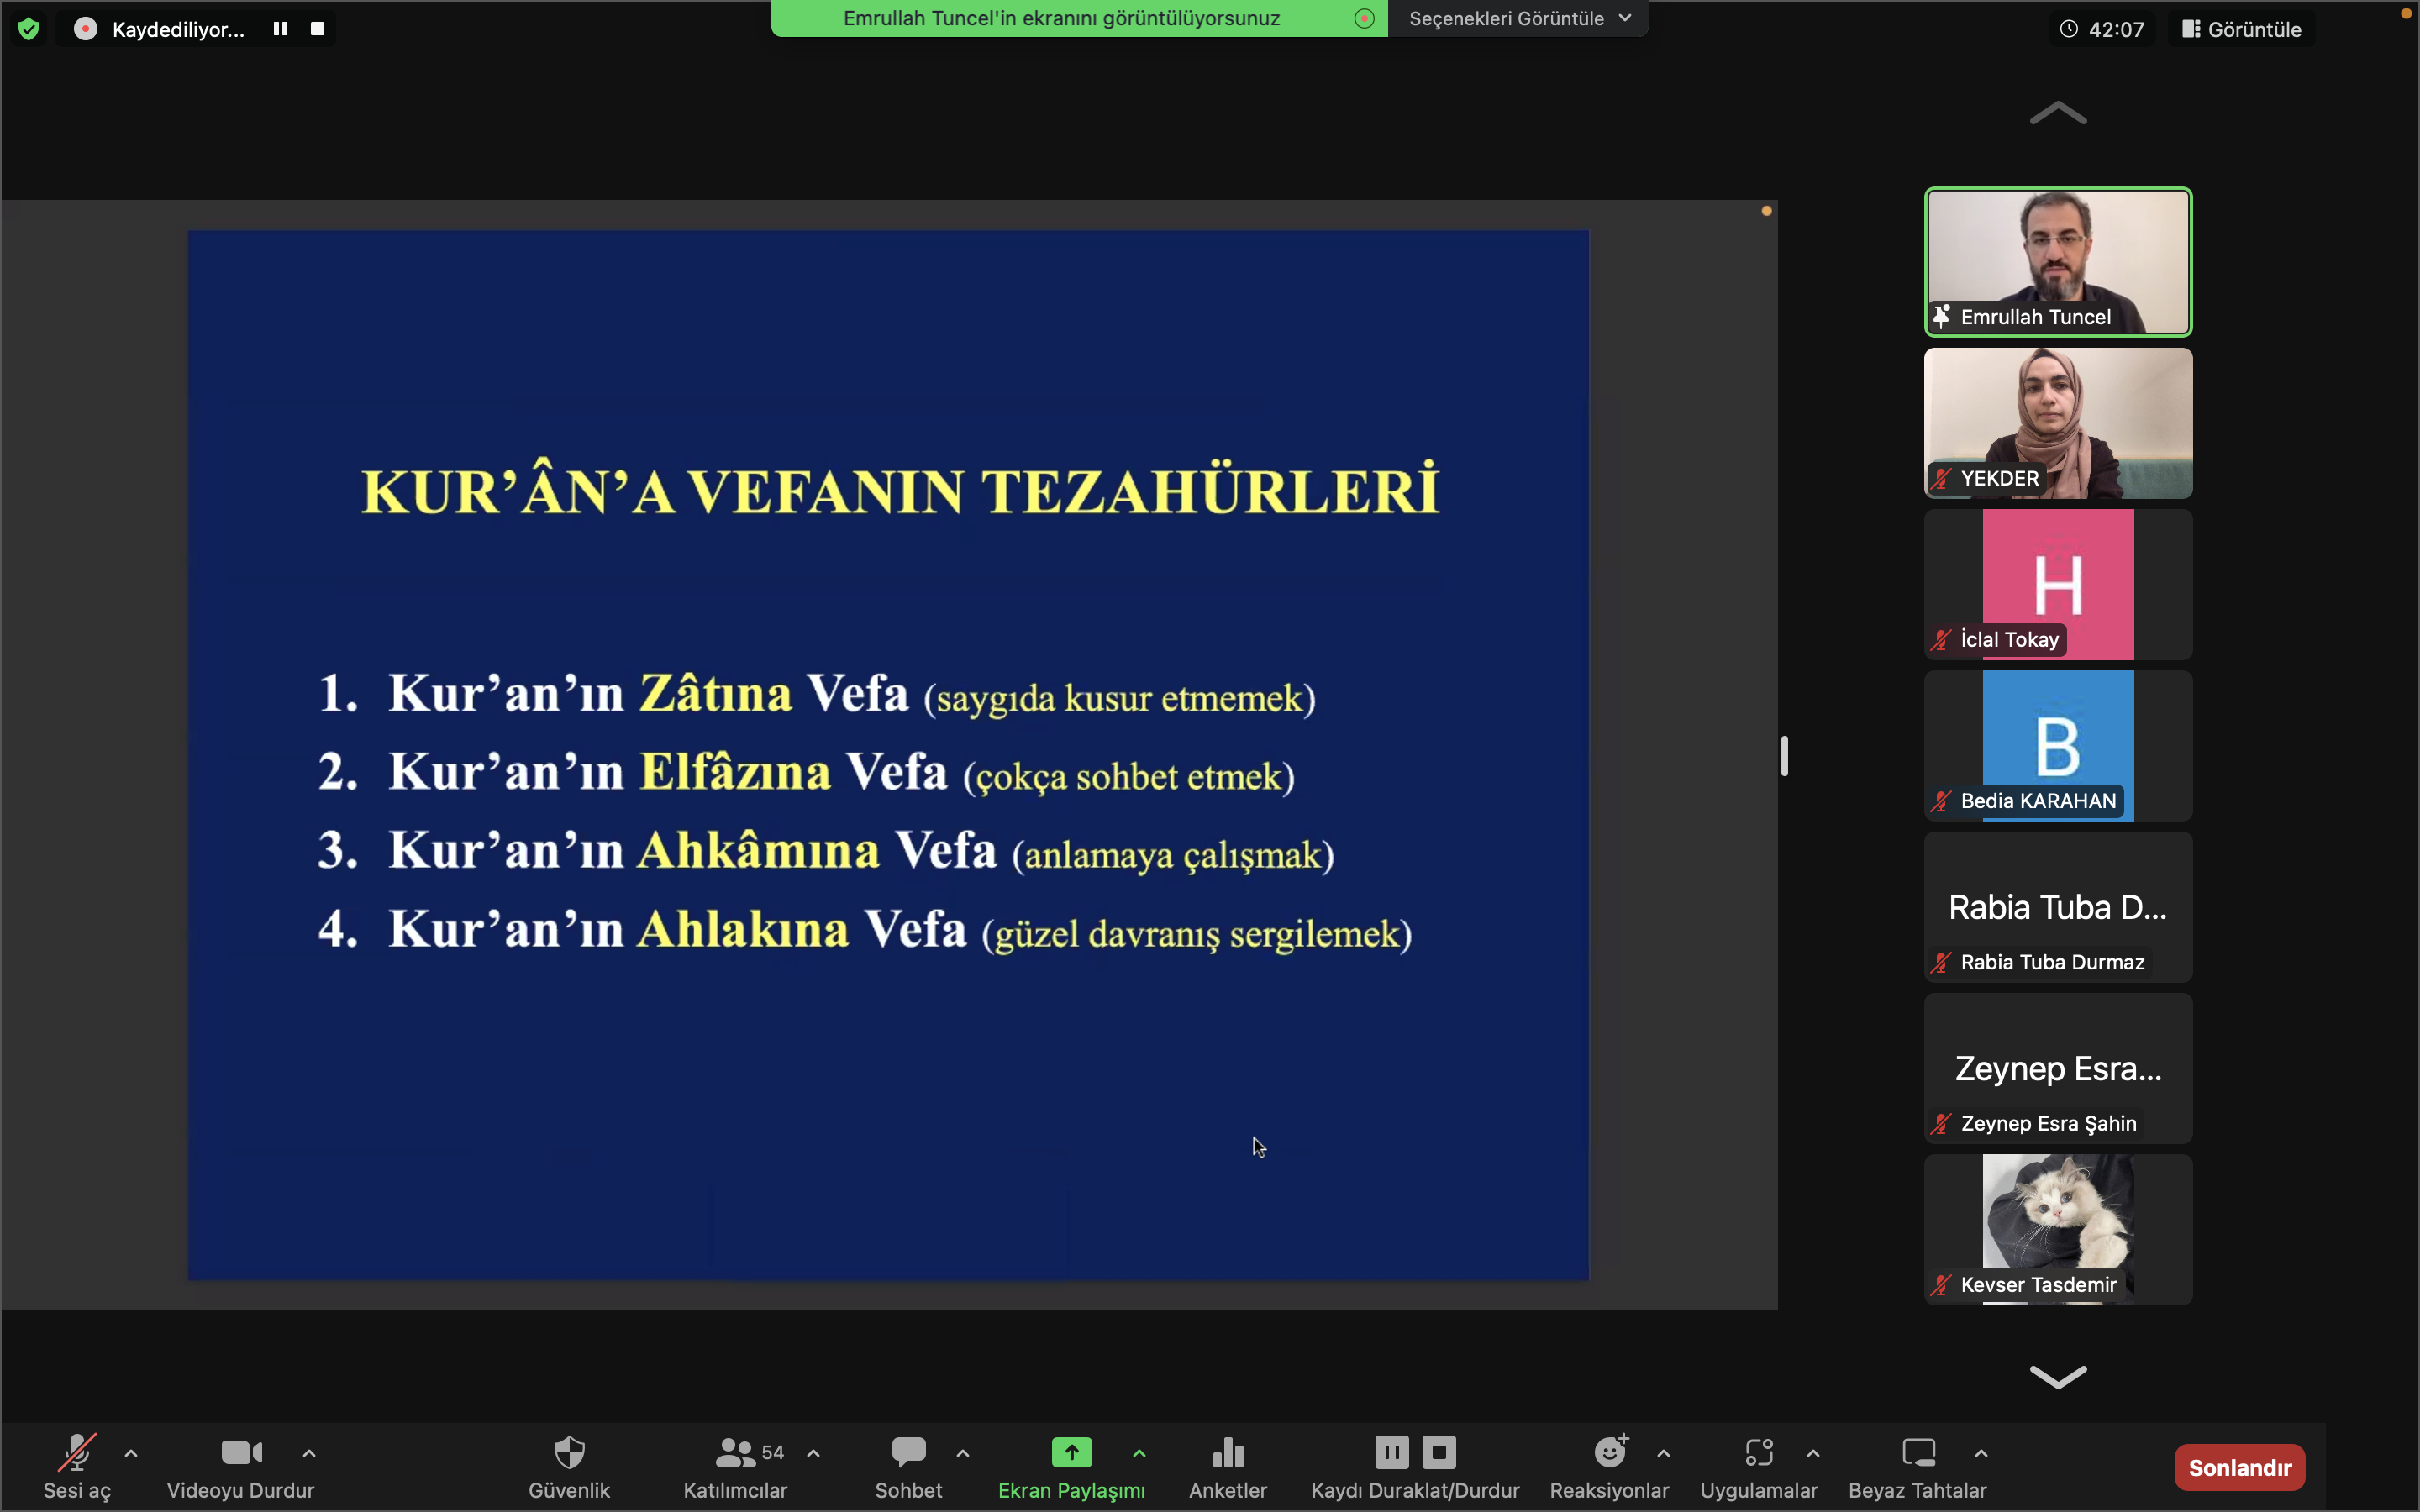
Task: Expand green arrow next to Ekran Paylaşımı
Action: click(x=1139, y=1453)
